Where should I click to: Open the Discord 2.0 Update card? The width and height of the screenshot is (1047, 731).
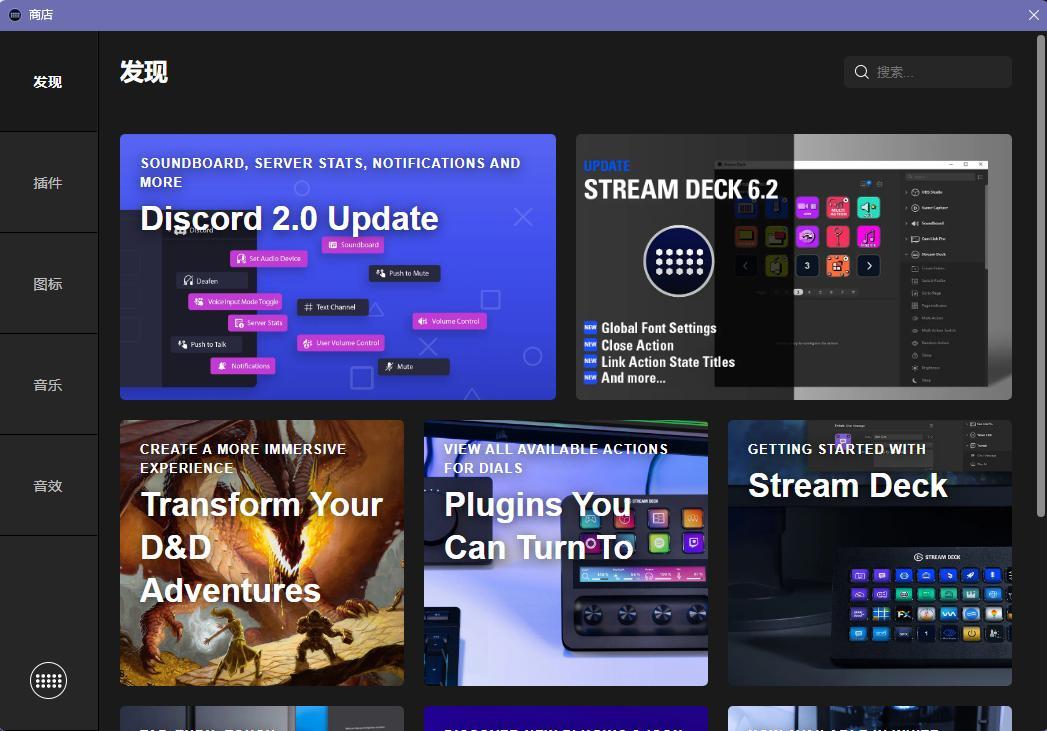(x=338, y=267)
